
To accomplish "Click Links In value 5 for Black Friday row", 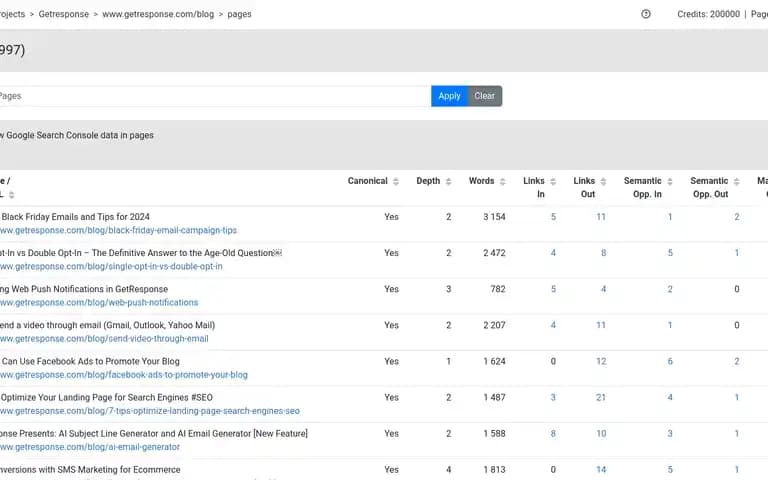I will coord(553,217).
